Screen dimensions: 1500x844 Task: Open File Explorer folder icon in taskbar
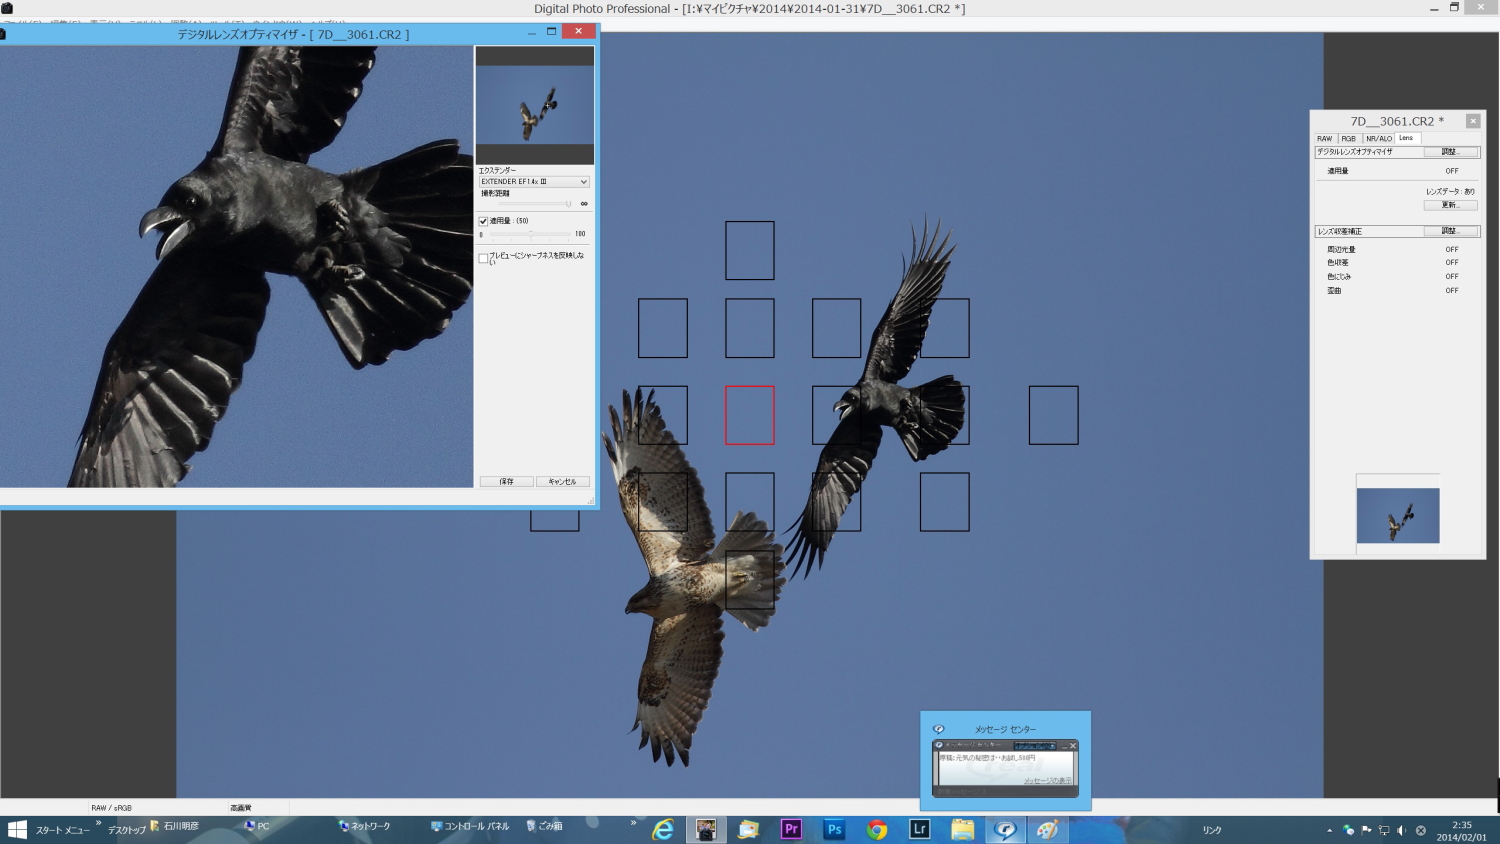pos(963,829)
